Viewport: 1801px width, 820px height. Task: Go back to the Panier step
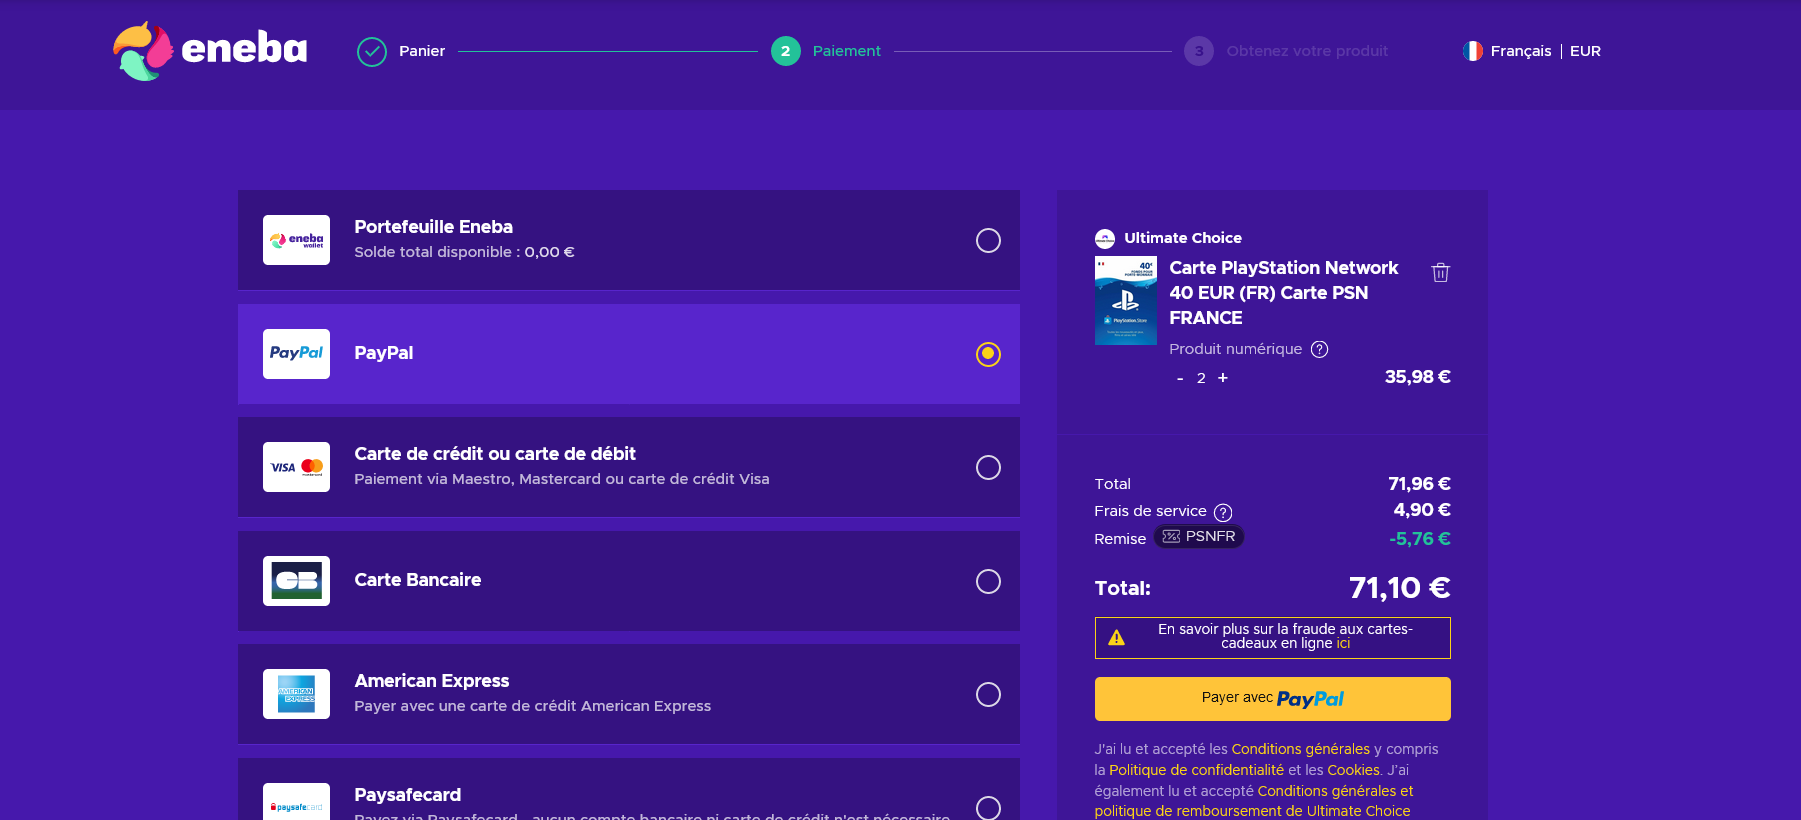point(422,51)
